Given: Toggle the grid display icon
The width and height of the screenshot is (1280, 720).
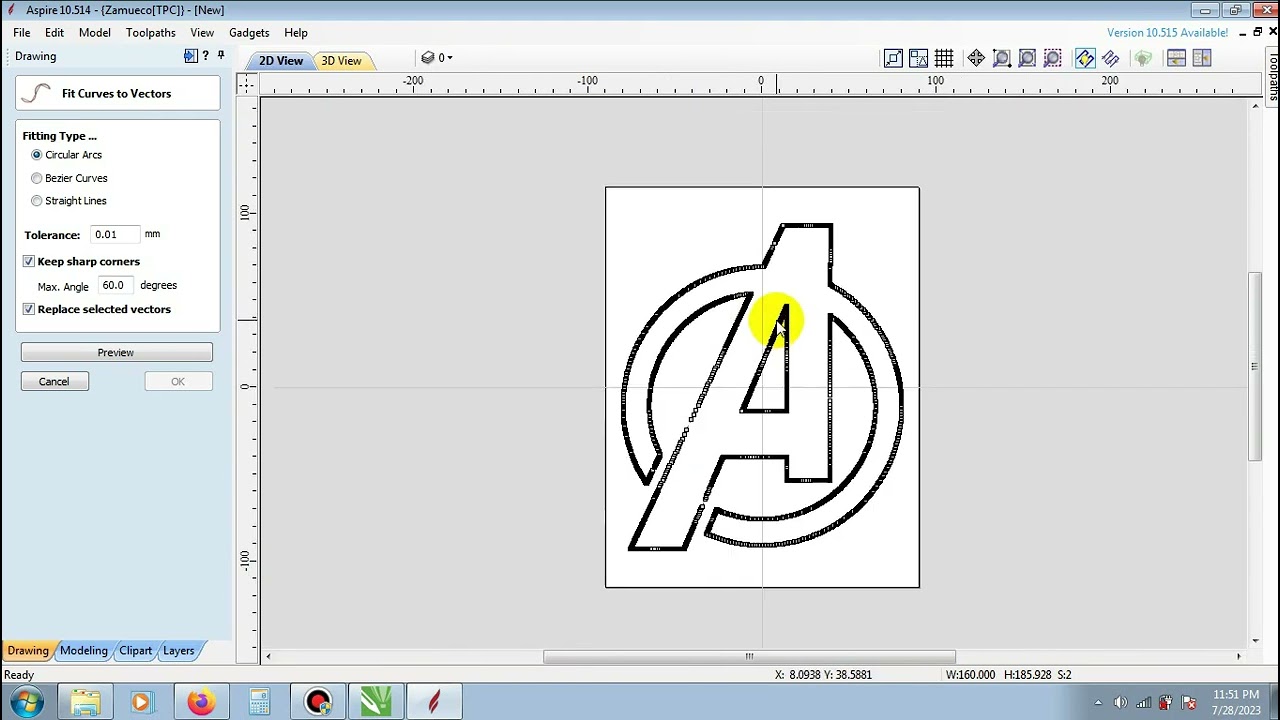Looking at the screenshot, I should [944, 58].
